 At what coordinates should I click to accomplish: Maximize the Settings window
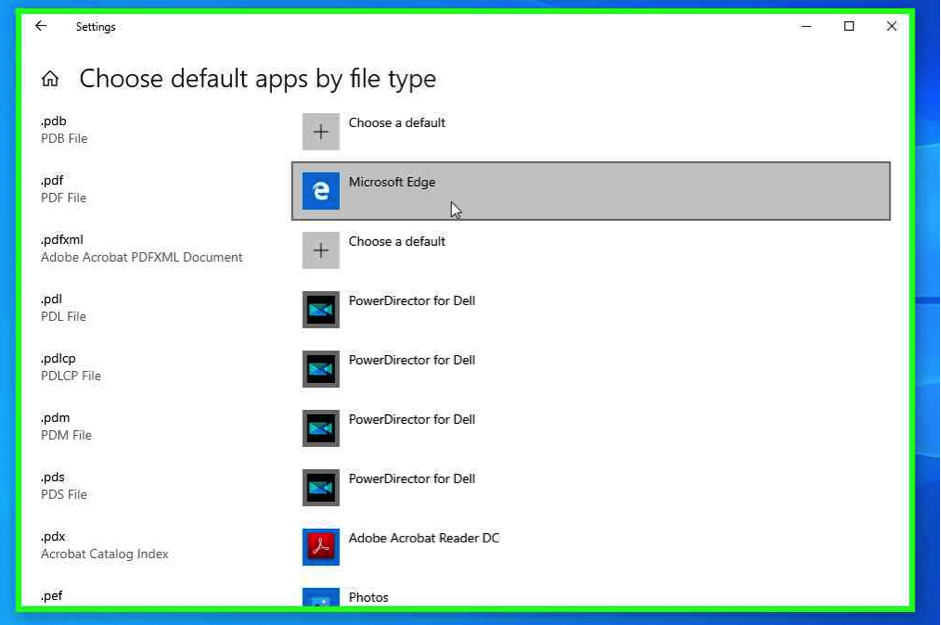click(849, 26)
